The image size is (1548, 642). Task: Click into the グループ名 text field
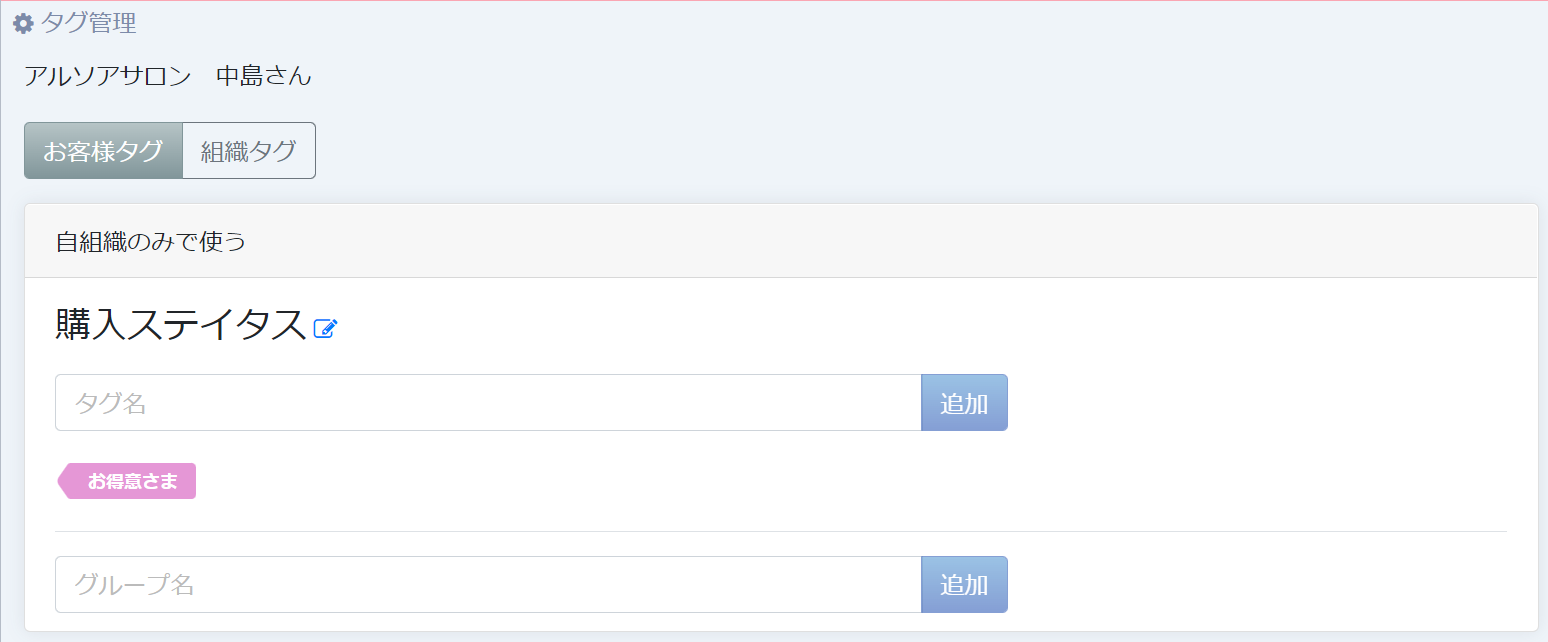coord(488,585)
